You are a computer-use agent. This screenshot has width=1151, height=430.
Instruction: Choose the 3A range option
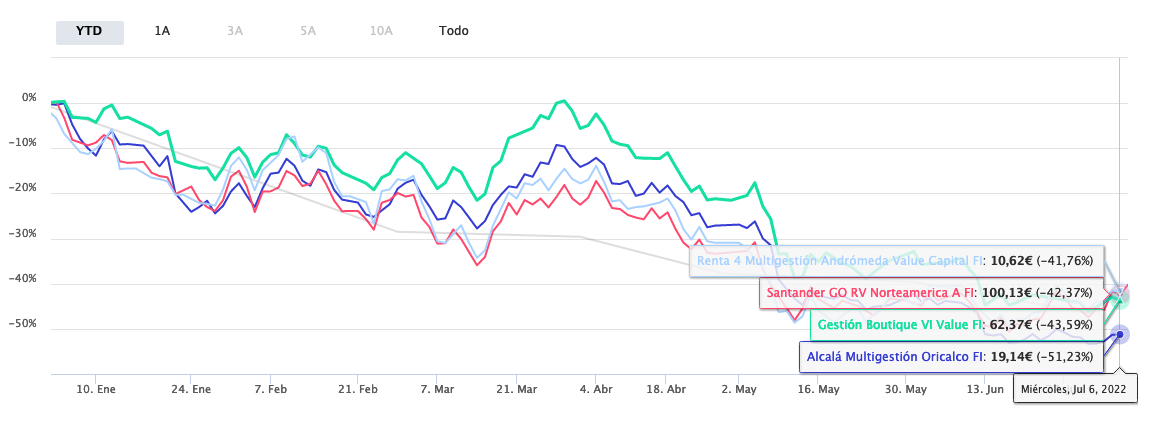pyautogui.click(x=235, y=30)
